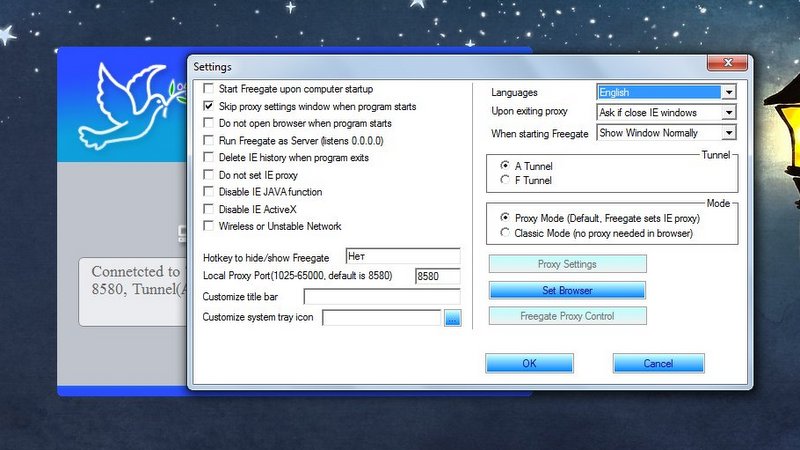Viewport: 800px width, 450px height.
Task: Confirm settings with the OK button
Action: [x=529, y=363]
